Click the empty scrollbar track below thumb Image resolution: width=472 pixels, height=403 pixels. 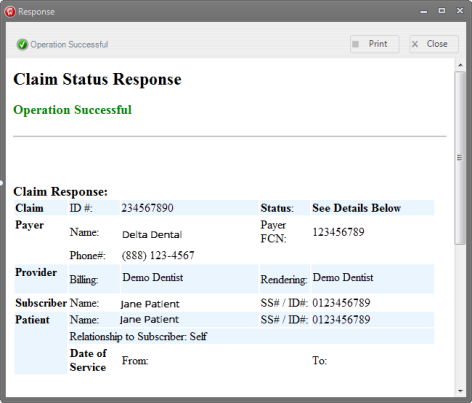click(460, 315)
